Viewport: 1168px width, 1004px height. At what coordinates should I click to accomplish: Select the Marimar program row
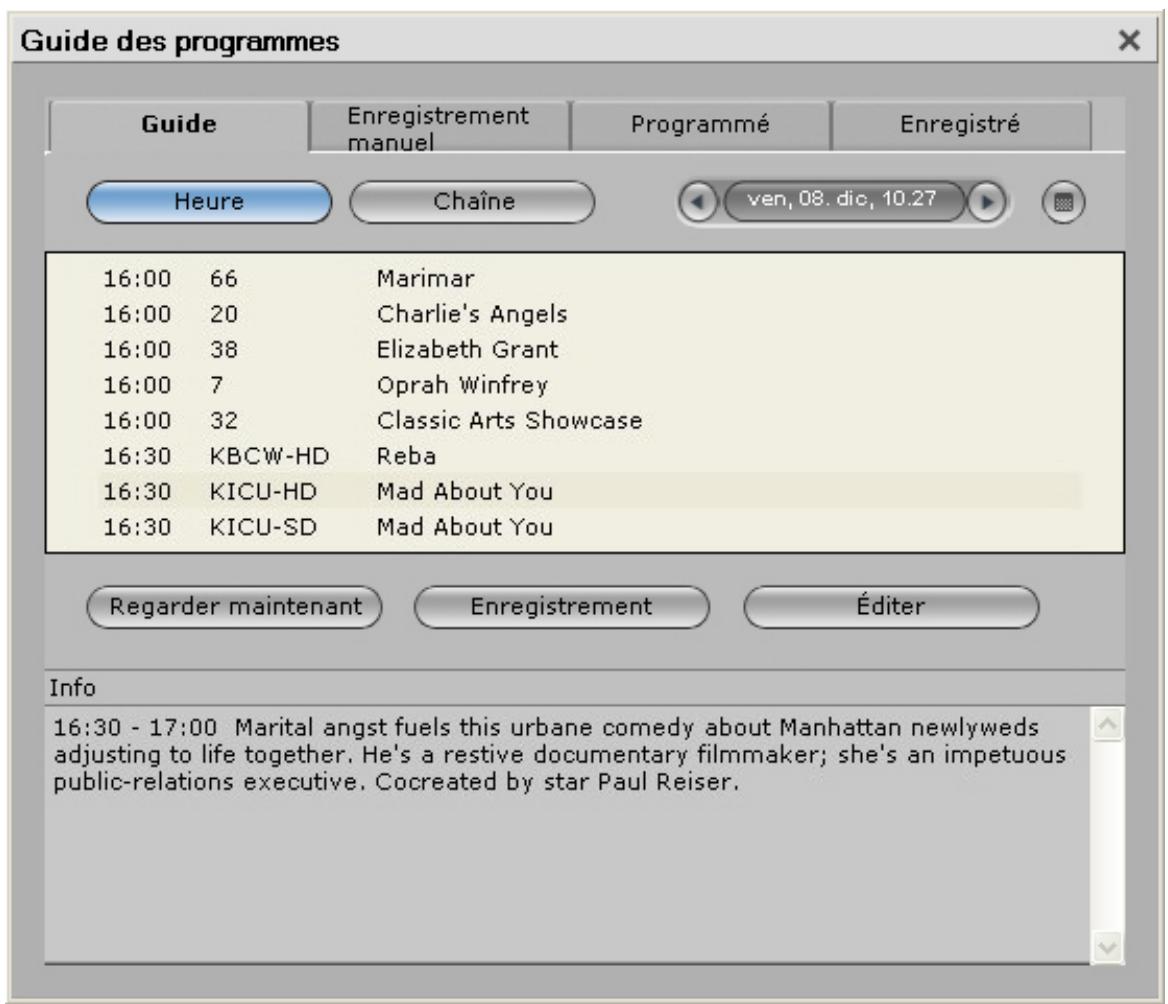coord(588,279)
